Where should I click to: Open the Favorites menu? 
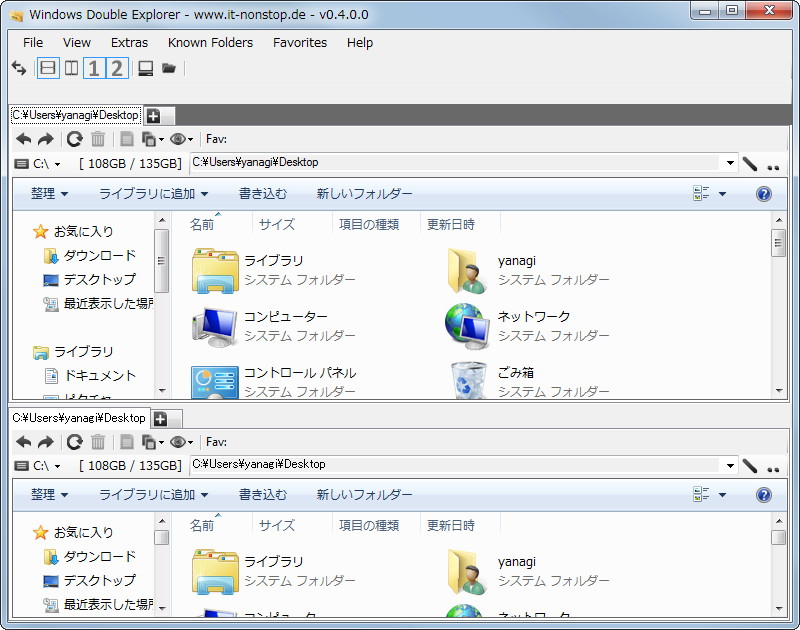coord(300,43)
